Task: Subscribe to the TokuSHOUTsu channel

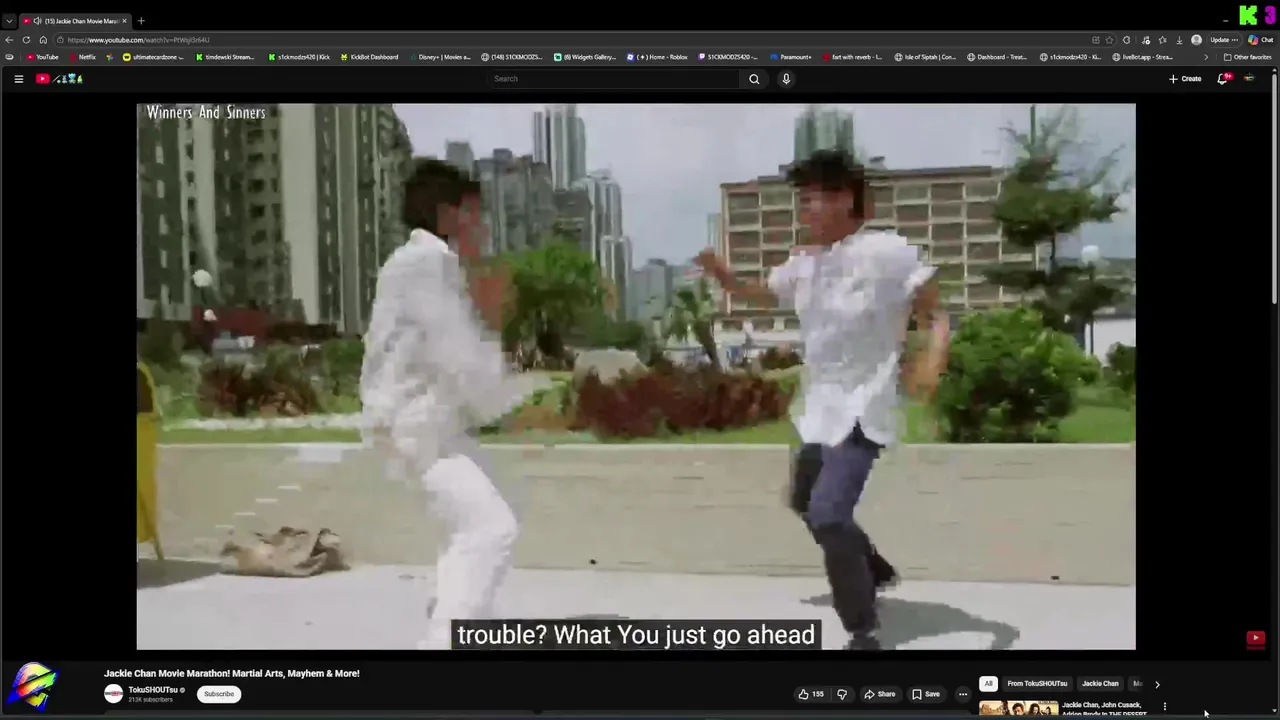Action: [x=219, y=694]
